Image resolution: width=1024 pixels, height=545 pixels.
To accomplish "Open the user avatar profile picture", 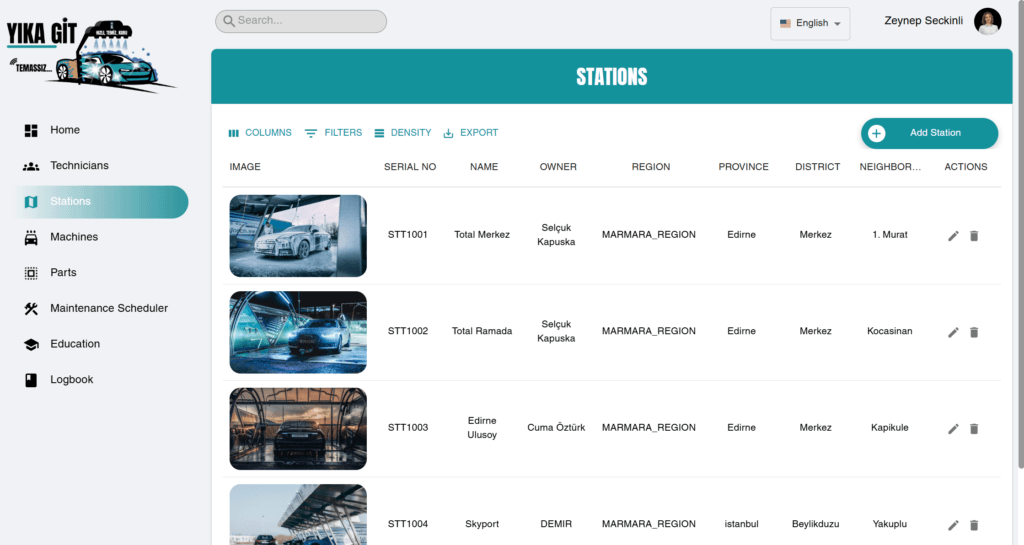I will [987, 21].
